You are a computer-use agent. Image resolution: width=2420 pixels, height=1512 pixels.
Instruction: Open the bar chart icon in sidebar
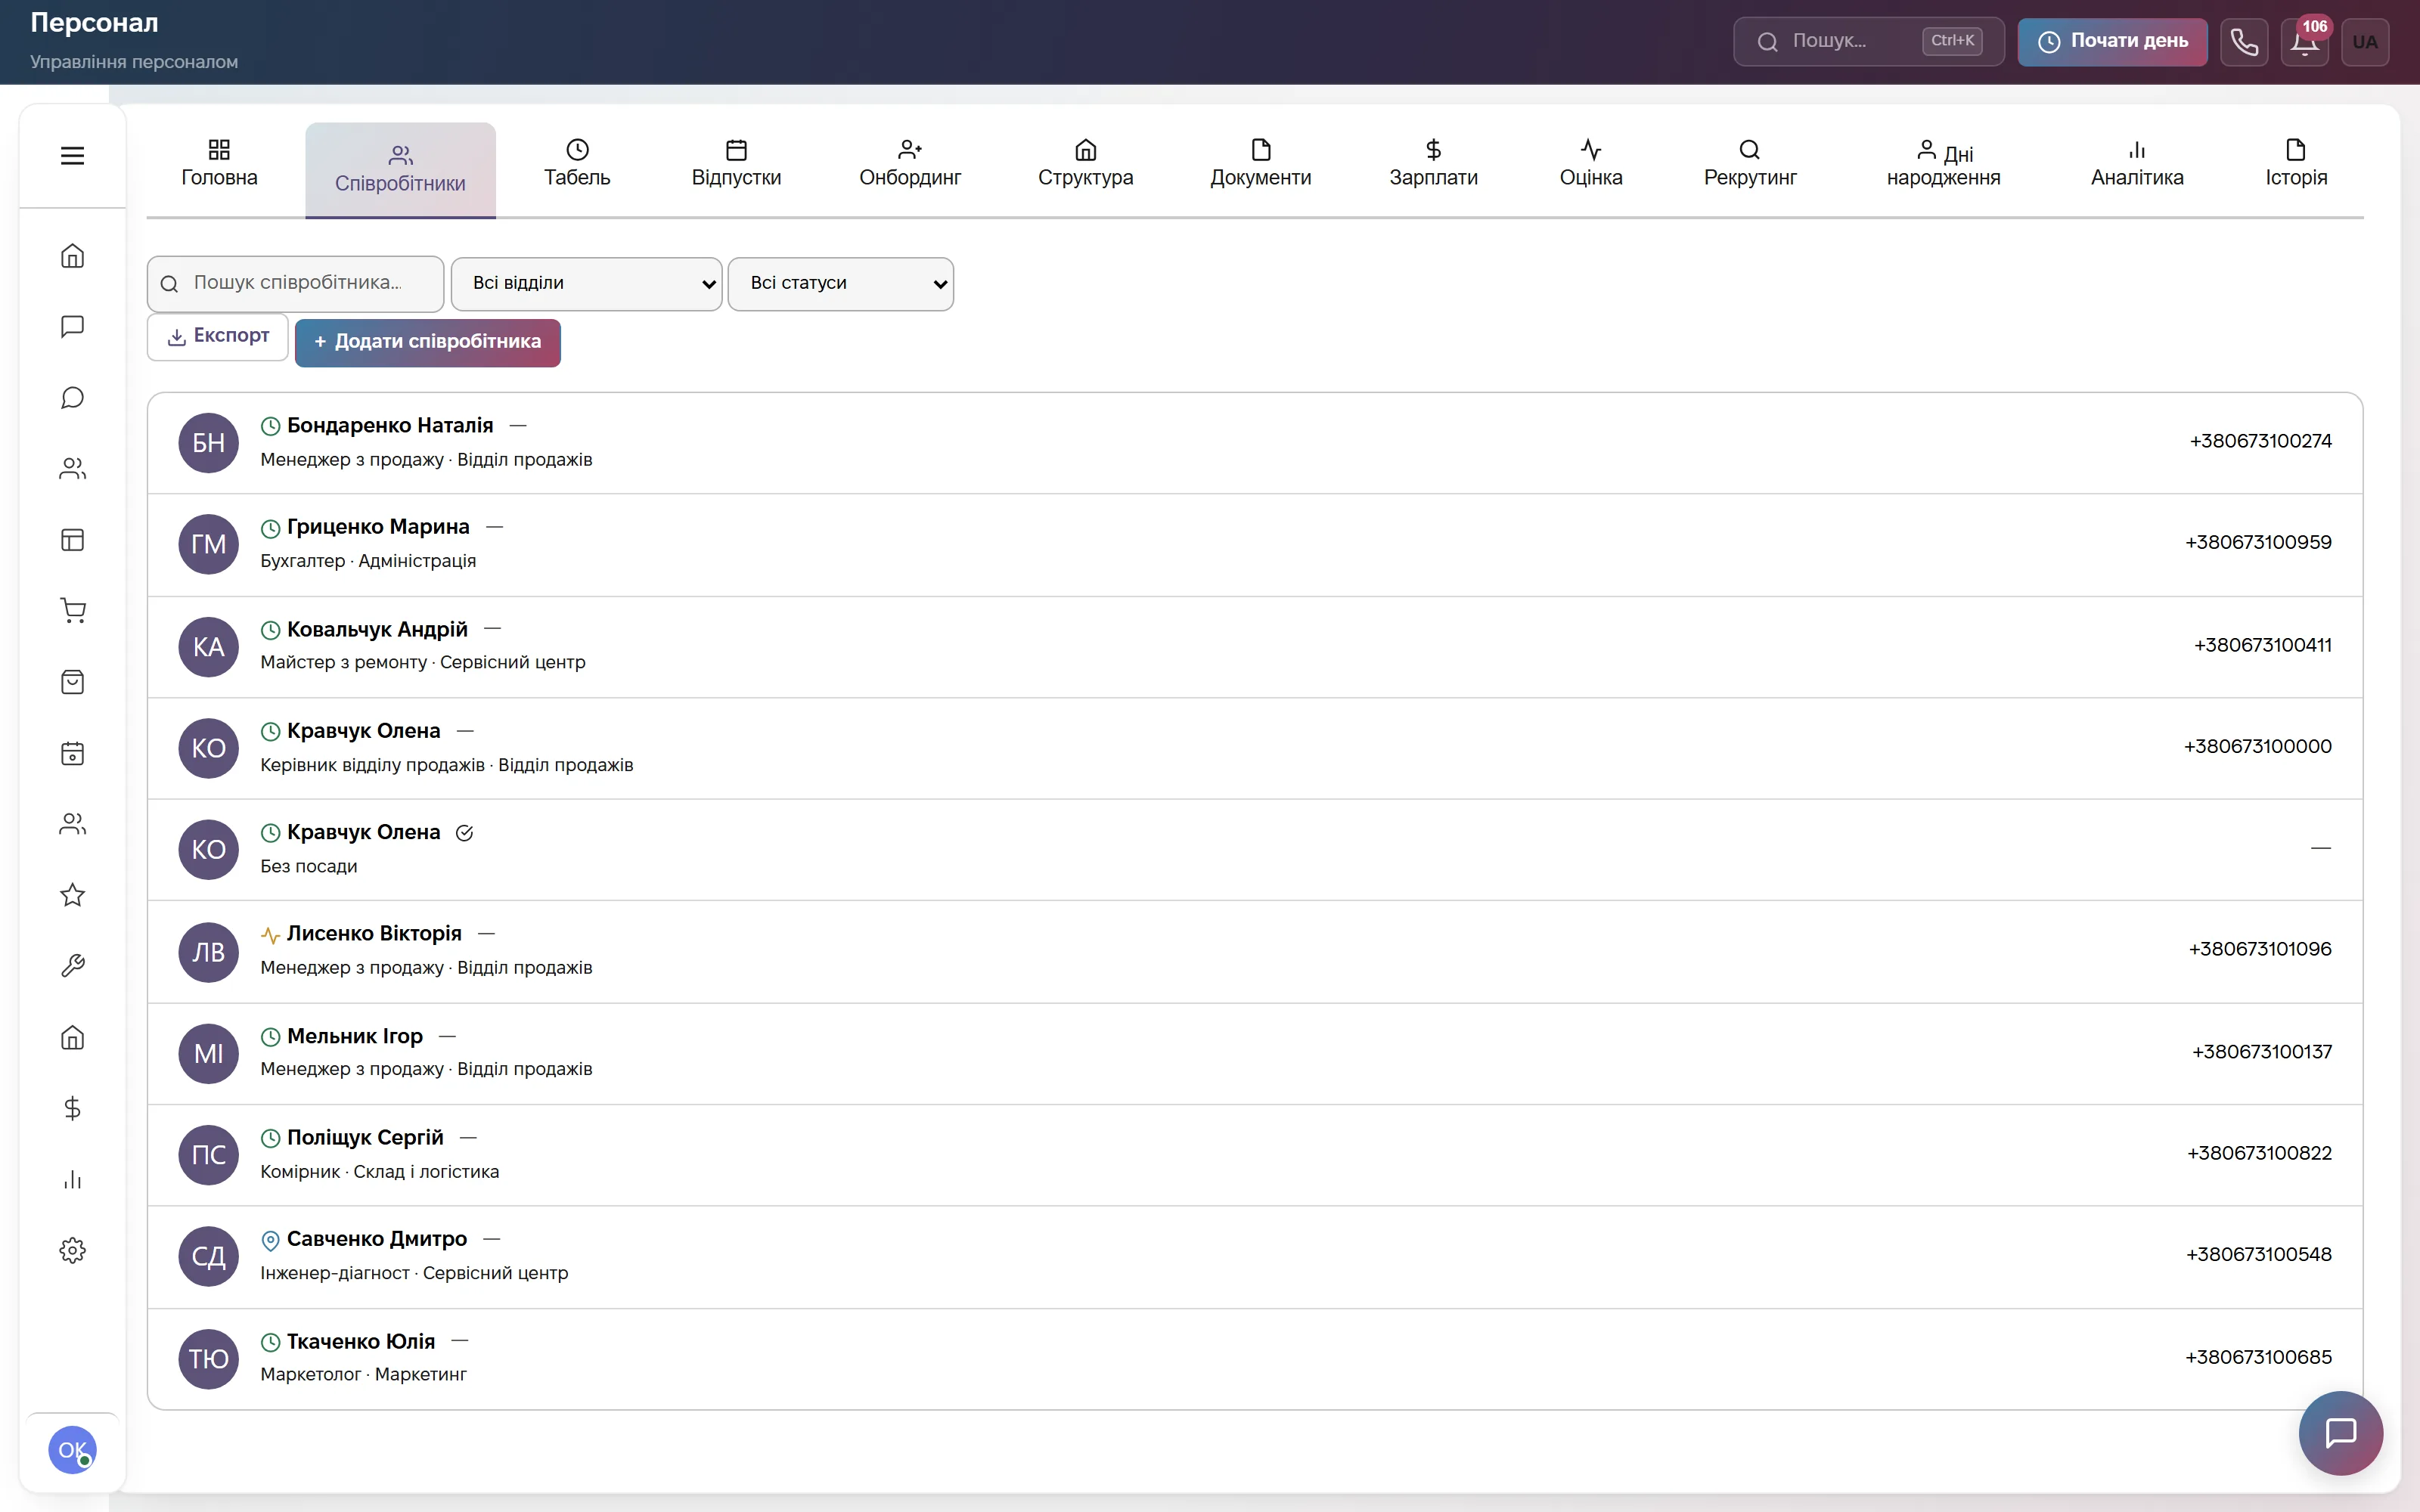pyautogui.click(x=72, y=1180)
